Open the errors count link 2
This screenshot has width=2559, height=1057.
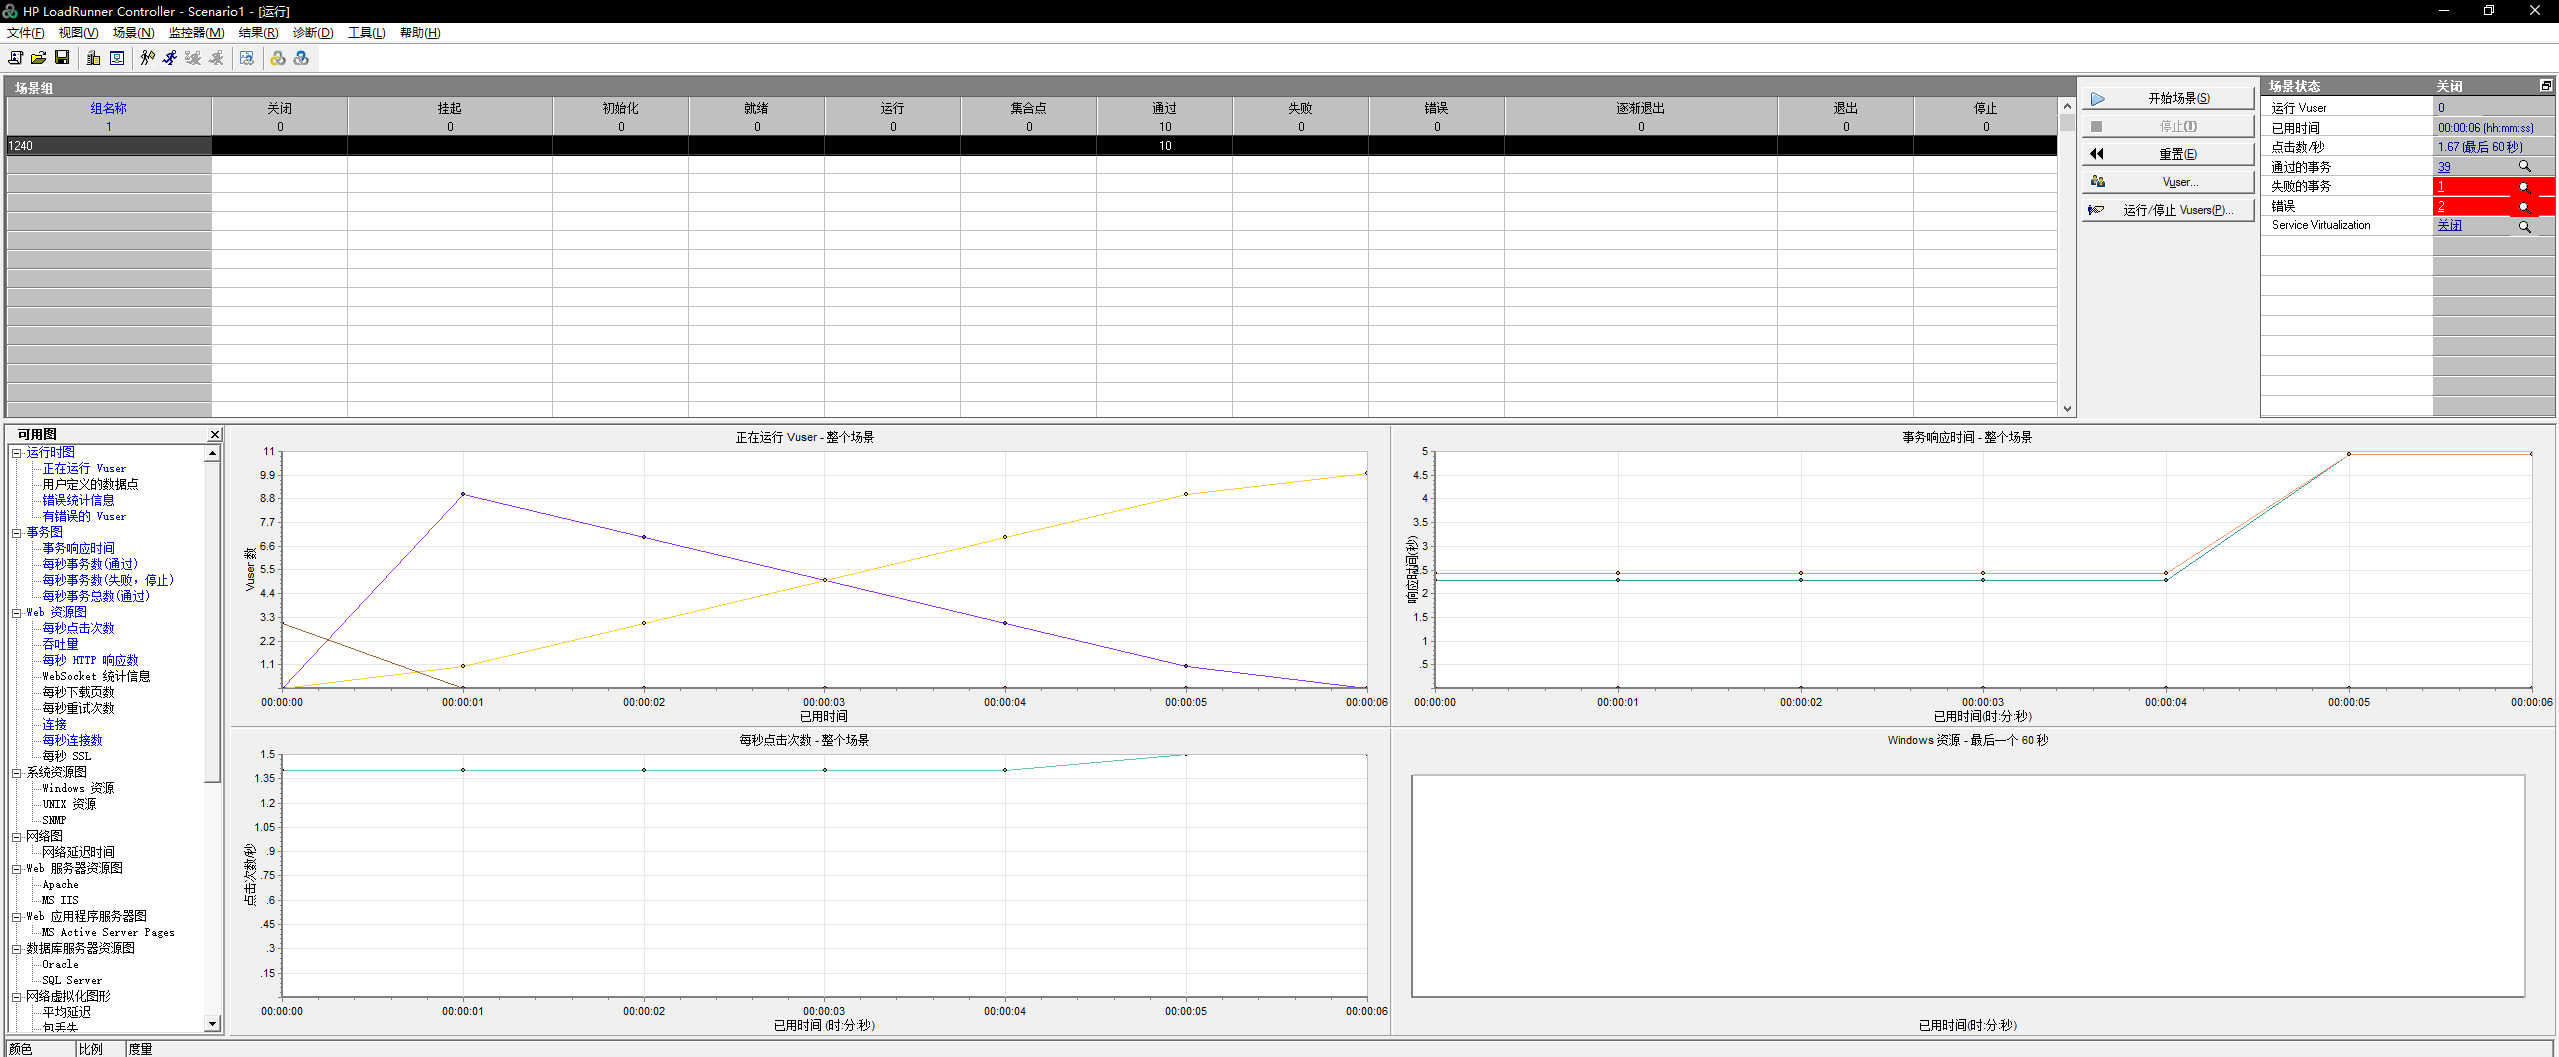coord(2441,207)
